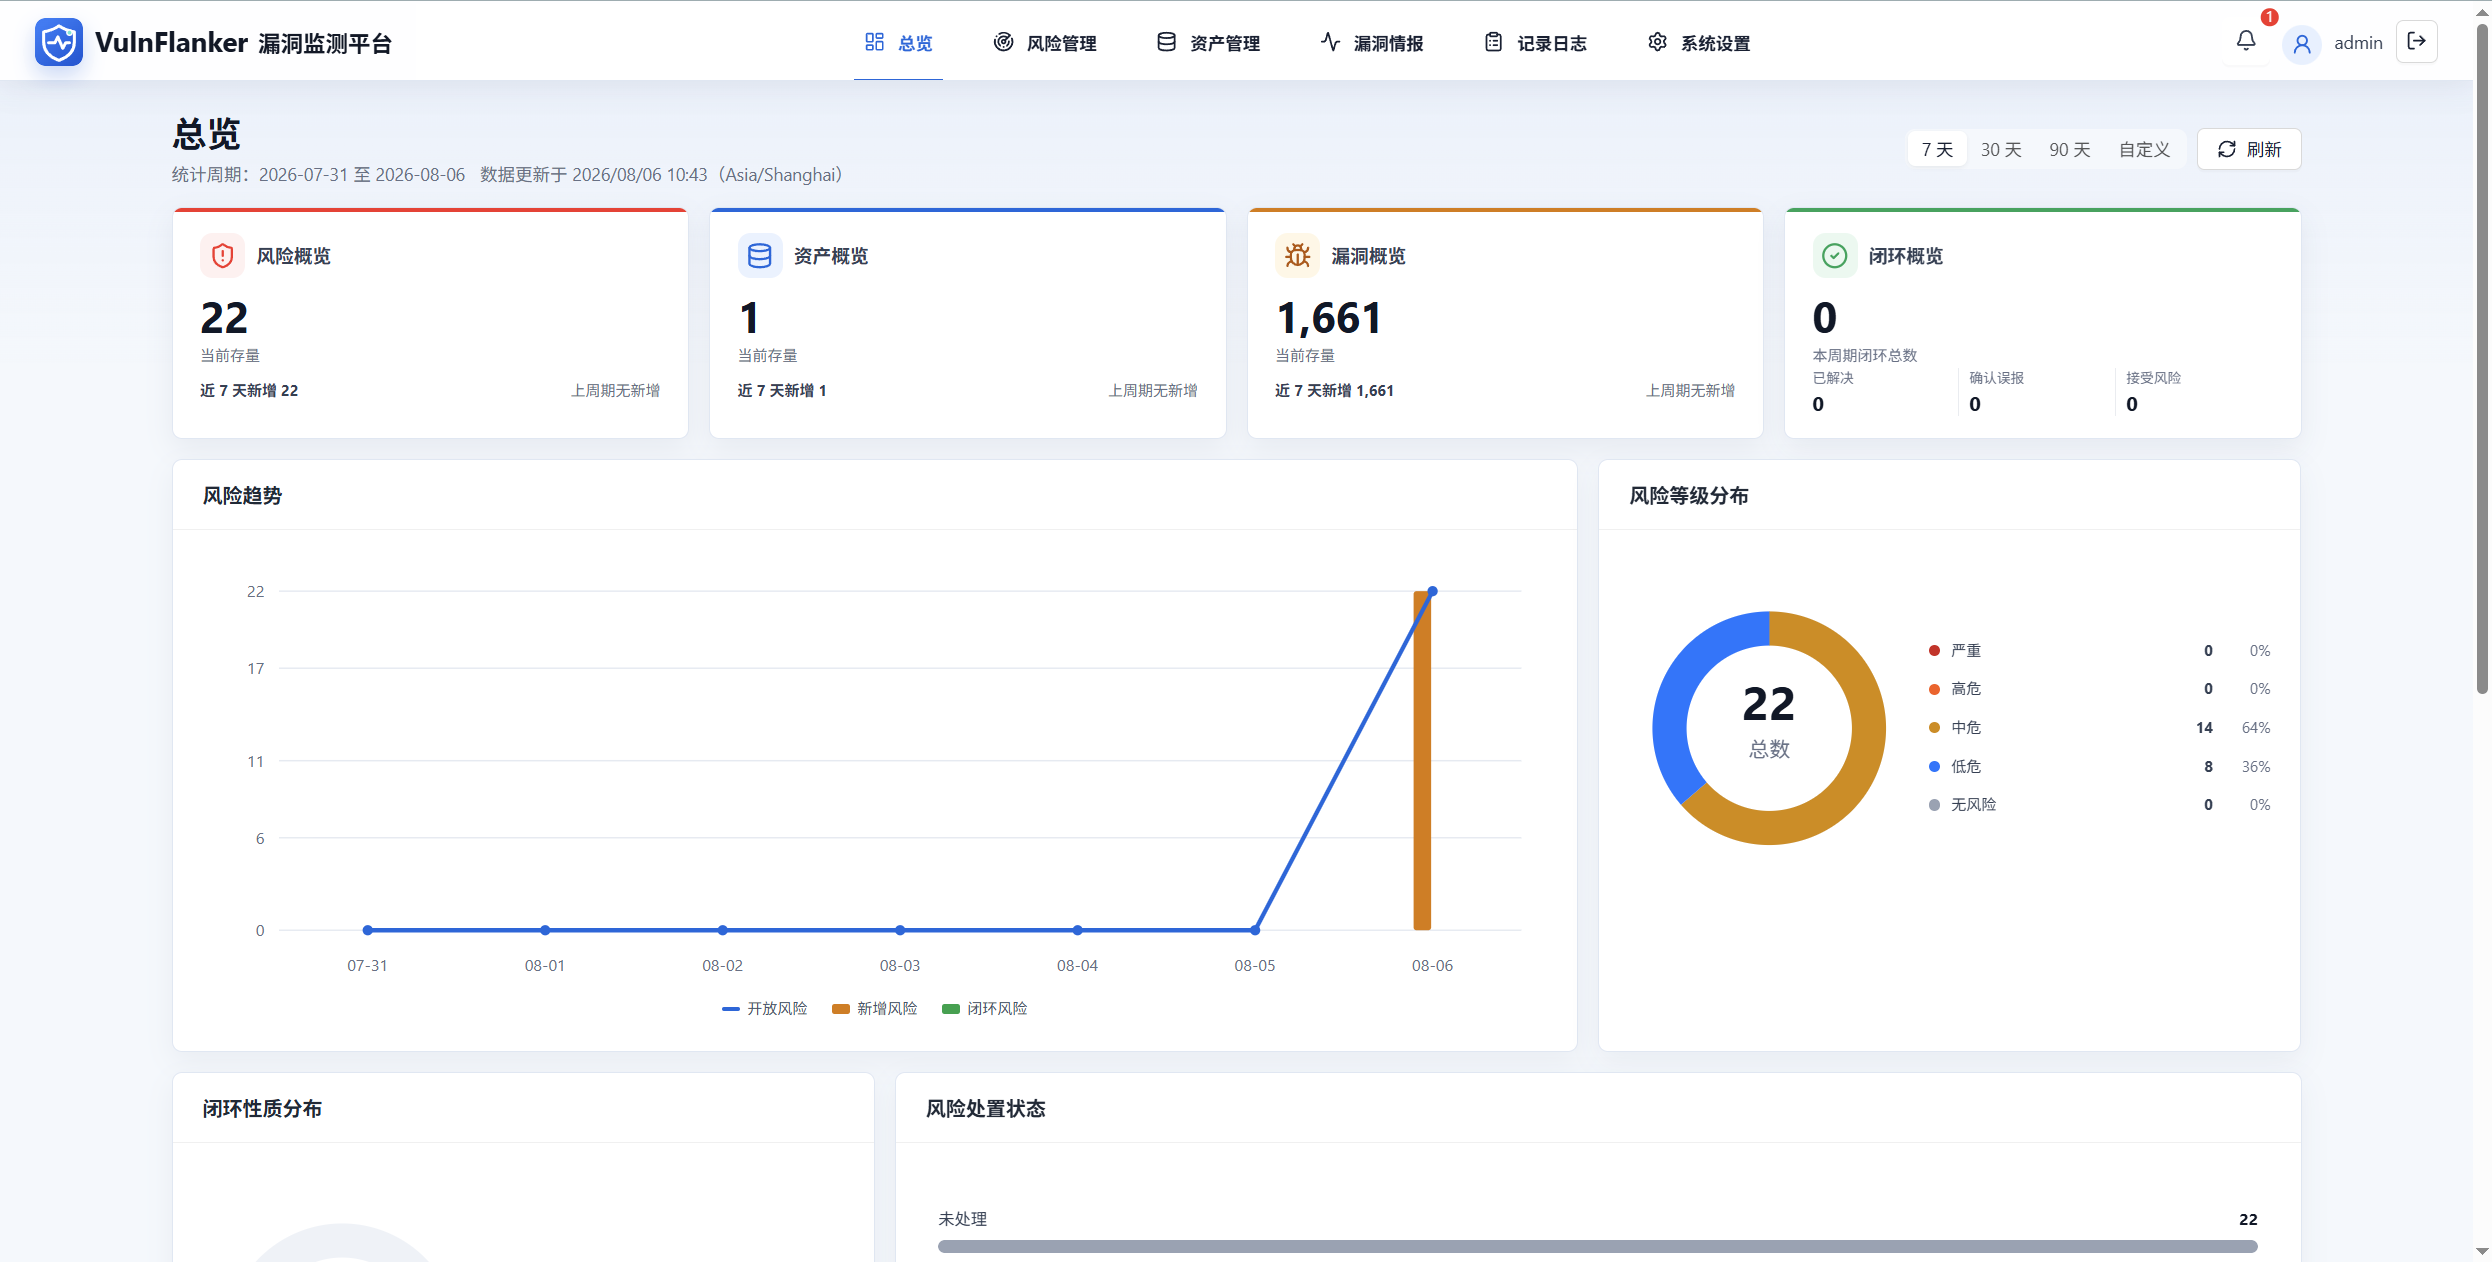Click the 接受风险 label

coord(2153,378)
